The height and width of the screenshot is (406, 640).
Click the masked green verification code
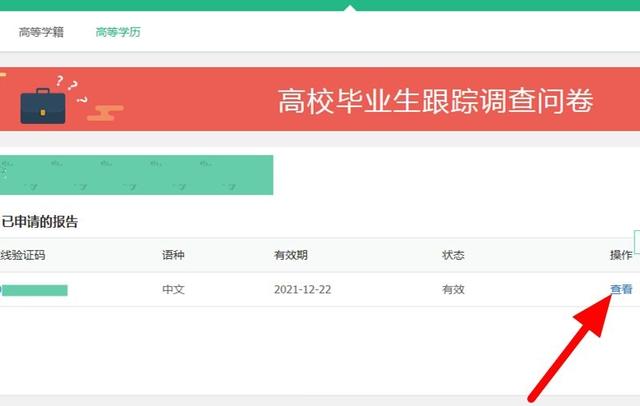tap(36, 290)
